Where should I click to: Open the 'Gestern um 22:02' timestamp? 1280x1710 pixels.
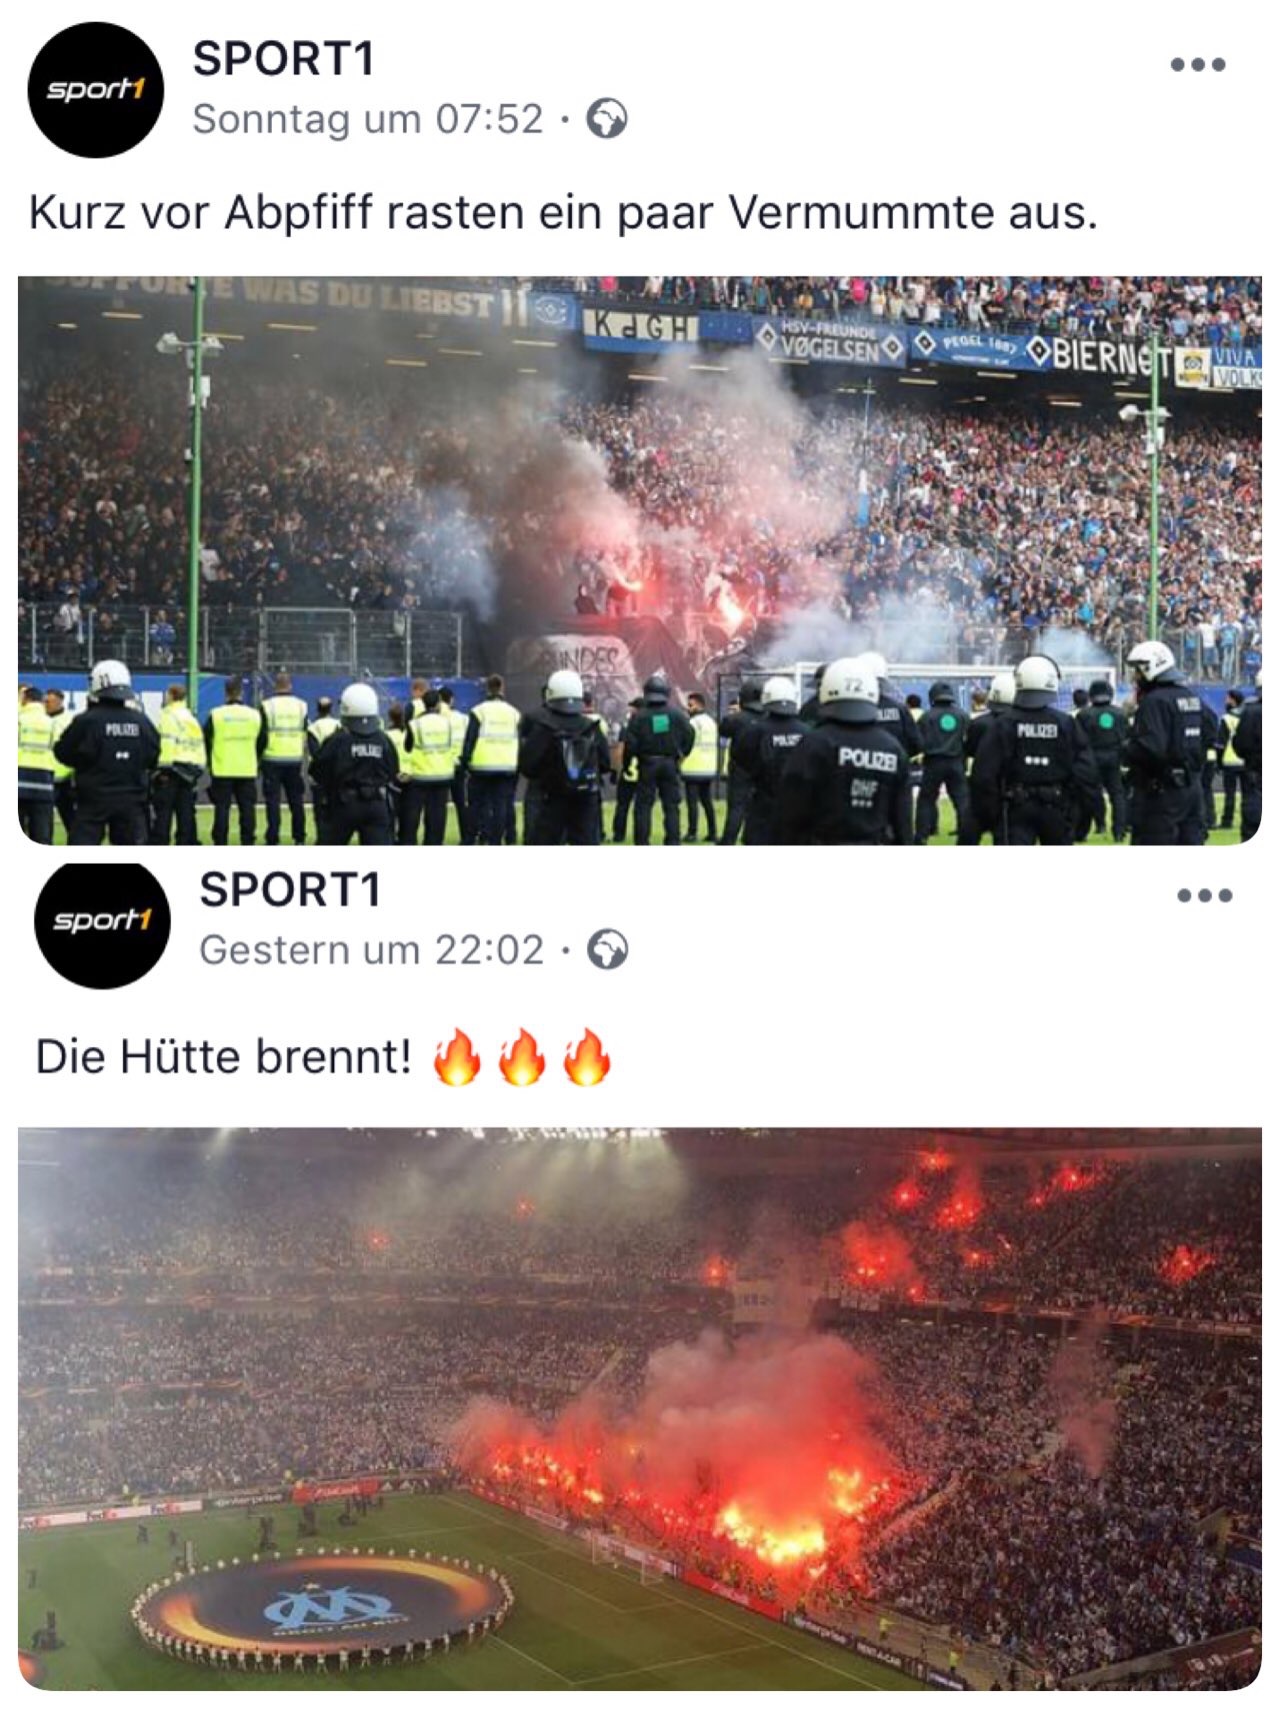372,949
